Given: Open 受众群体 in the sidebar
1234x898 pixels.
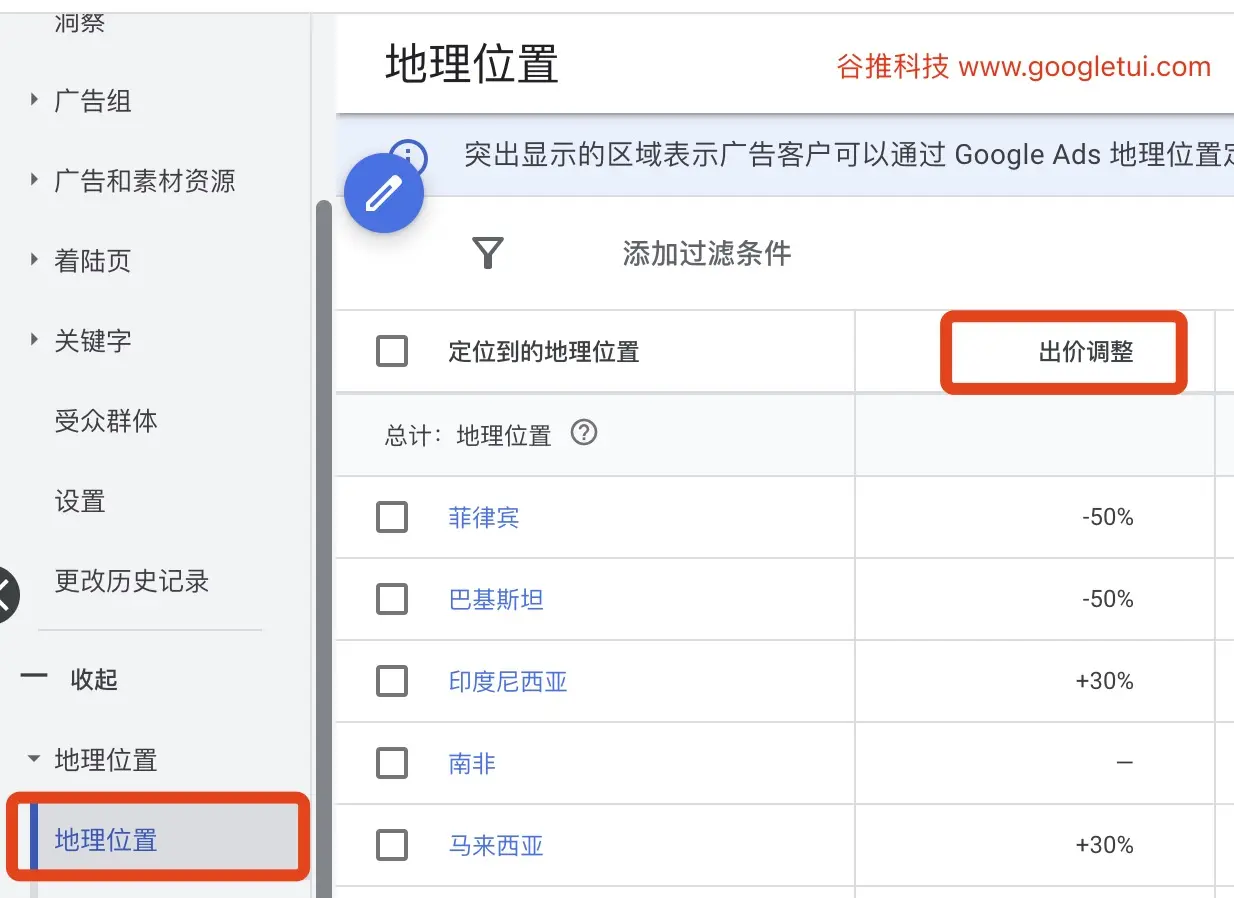Looking at the screenshot, I should 106,421.
